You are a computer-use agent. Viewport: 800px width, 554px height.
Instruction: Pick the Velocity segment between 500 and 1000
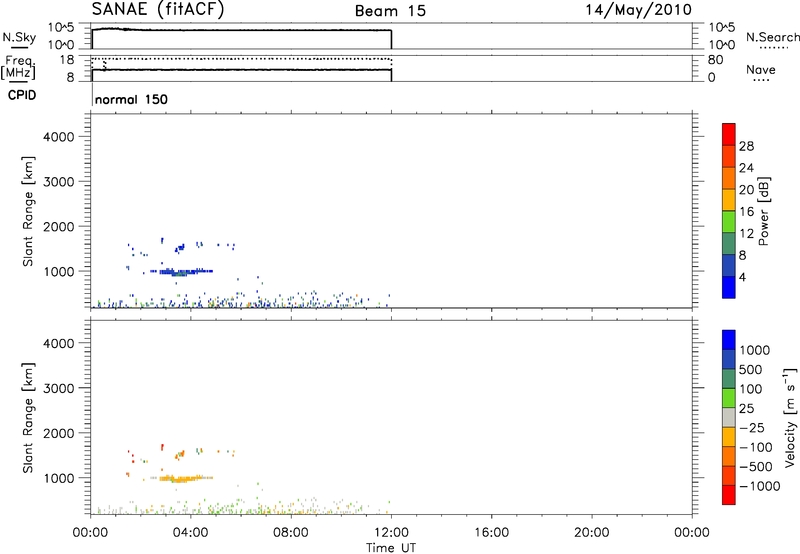pos(729,359)
